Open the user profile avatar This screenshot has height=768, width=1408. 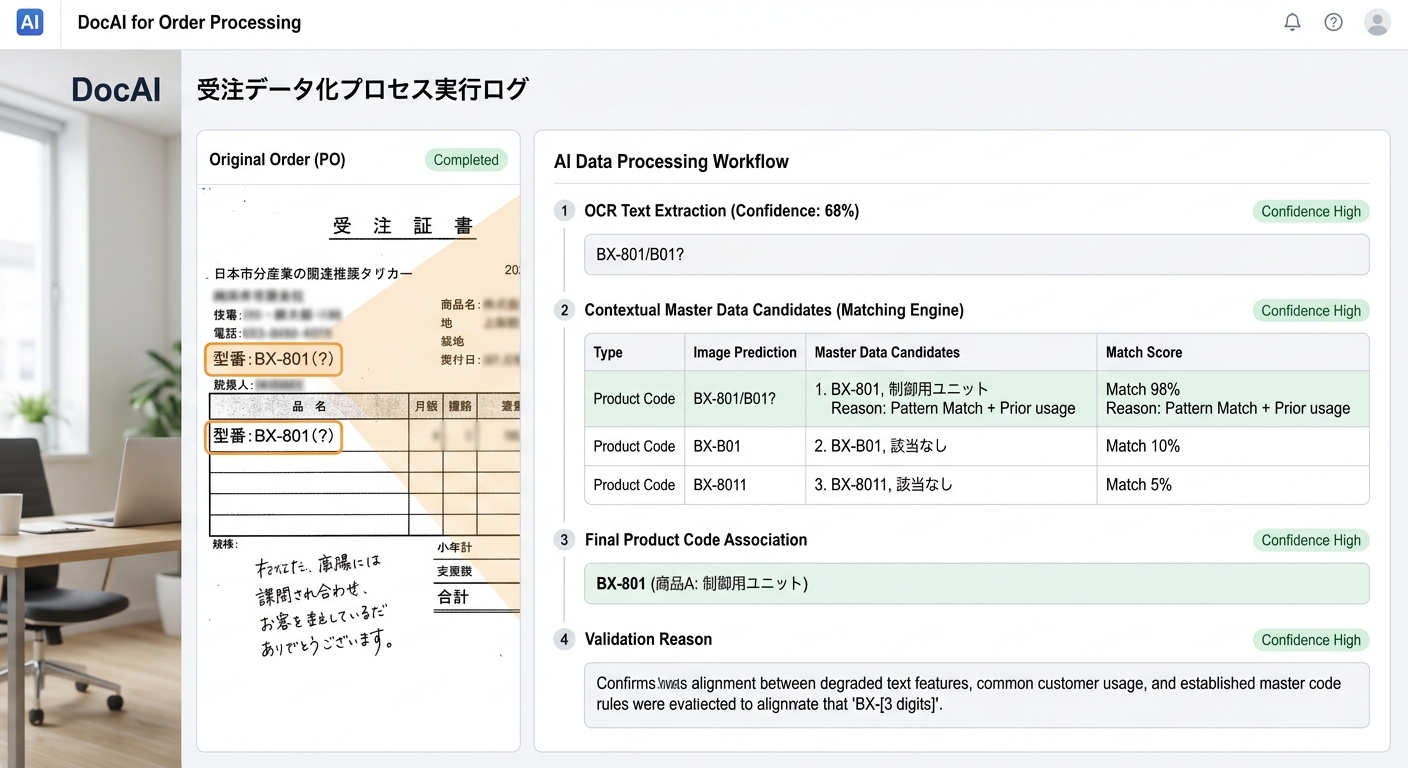pyautogui.click(x=1377, y=22)
